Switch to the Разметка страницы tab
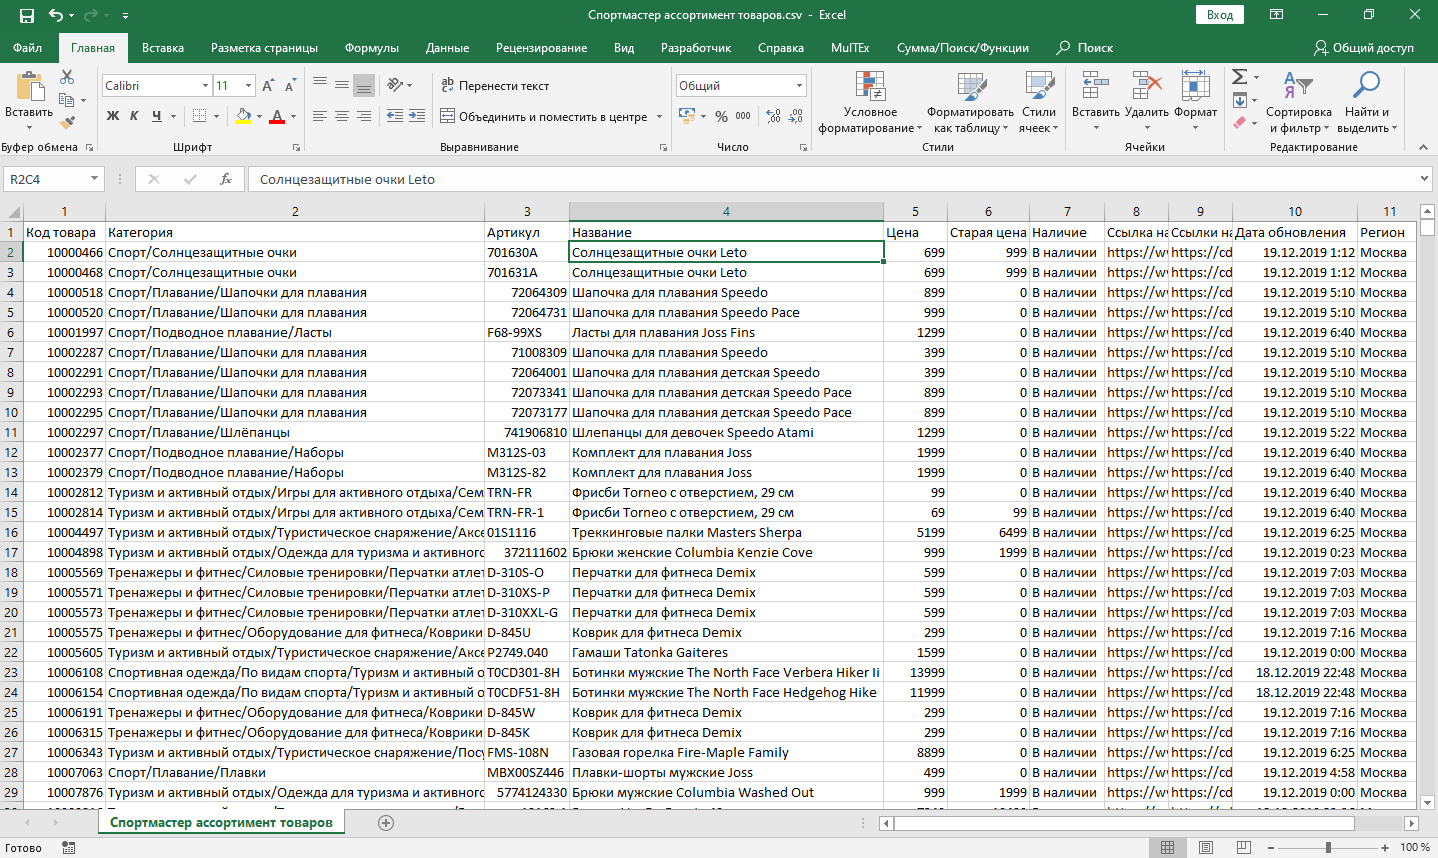The width and height of the screenshot is (1438, 858). 264,48
